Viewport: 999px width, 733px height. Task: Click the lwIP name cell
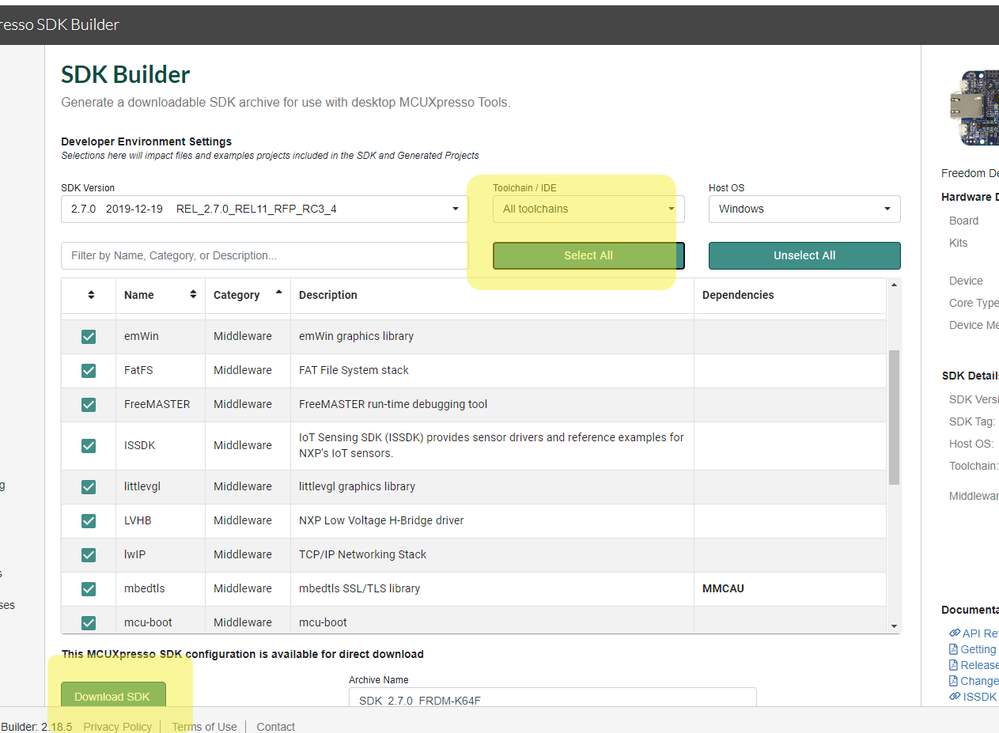135,555
